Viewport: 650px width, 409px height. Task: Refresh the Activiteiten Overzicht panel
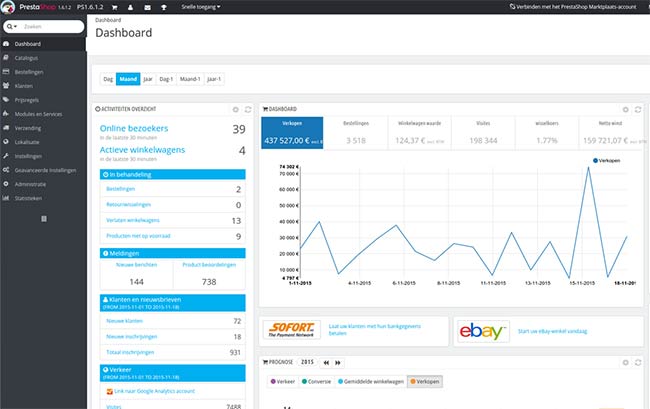coord(248,109)
